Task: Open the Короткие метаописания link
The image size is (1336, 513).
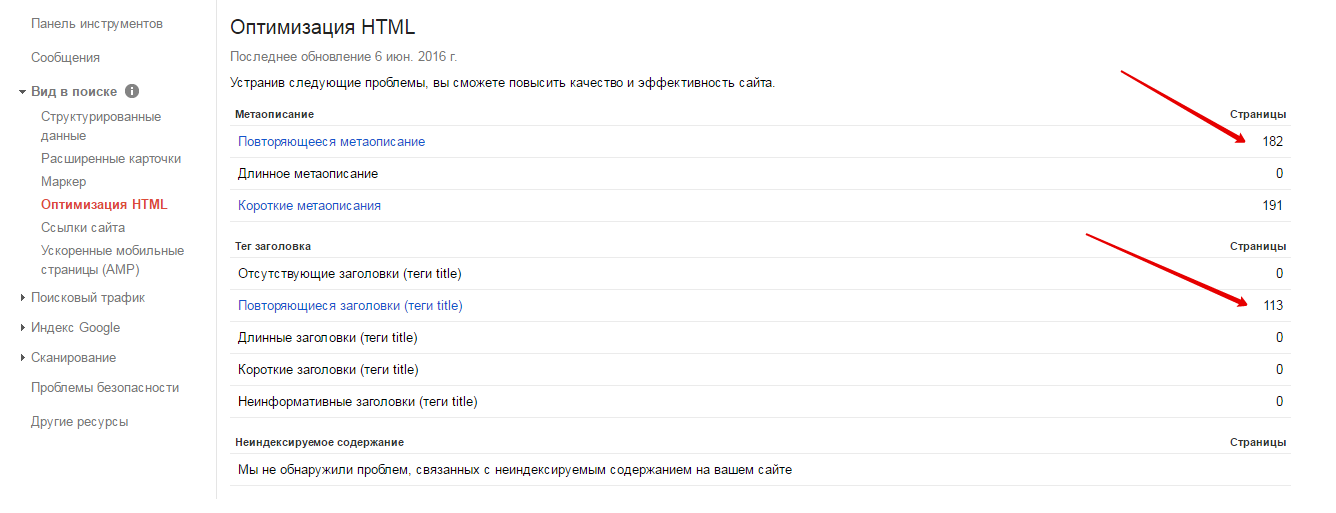Action: click(309, 206)
